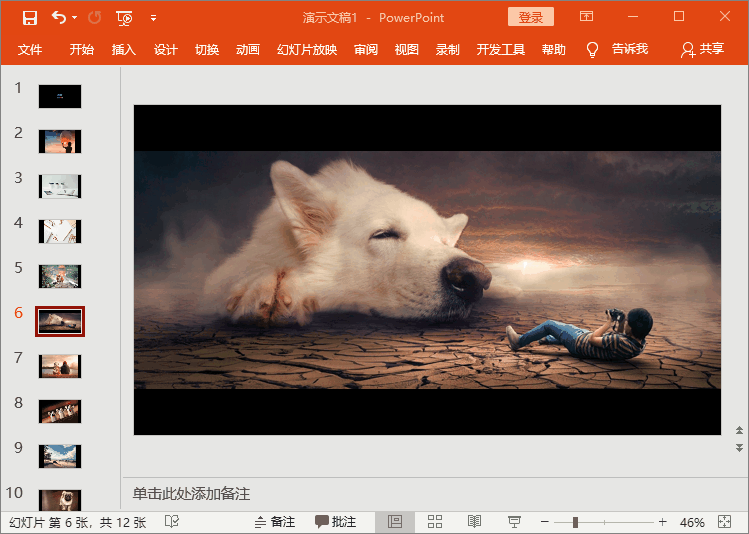Click the zoom slider handle
The width and height of the screenshot is (749, 534).
coord(575,523)
